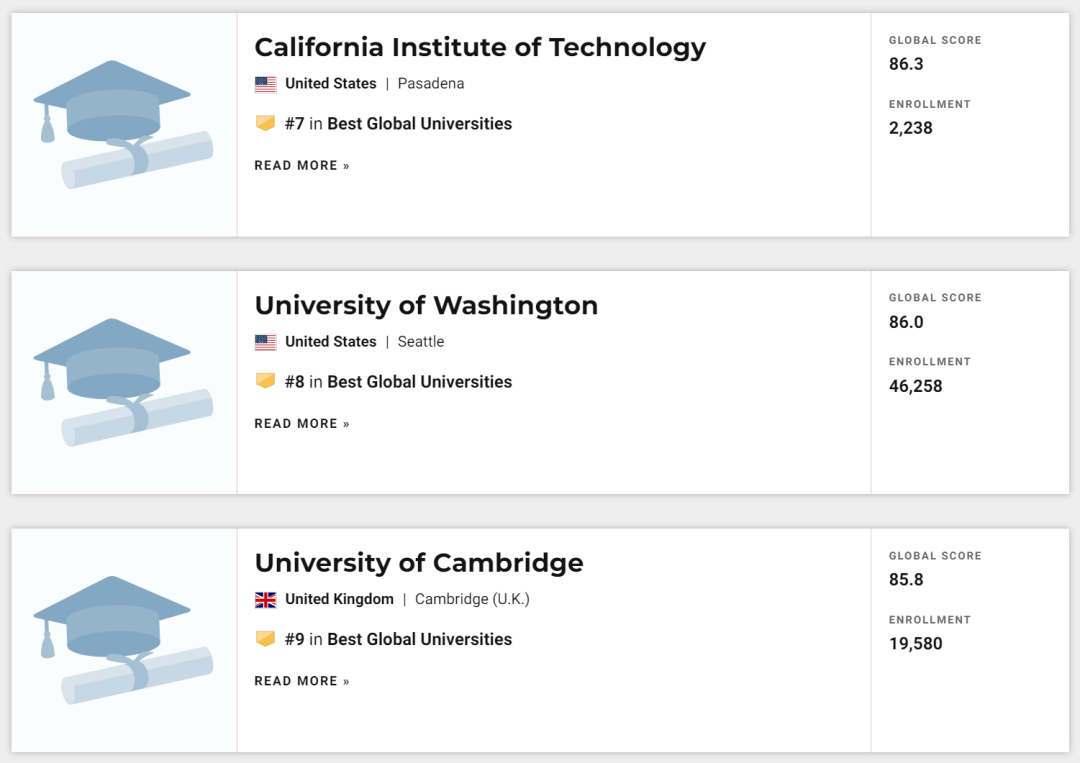The width and height of the screenshot is (1080, 763).
Task: Open Best Global Universities link for #9
Action: tap(419, 639)
